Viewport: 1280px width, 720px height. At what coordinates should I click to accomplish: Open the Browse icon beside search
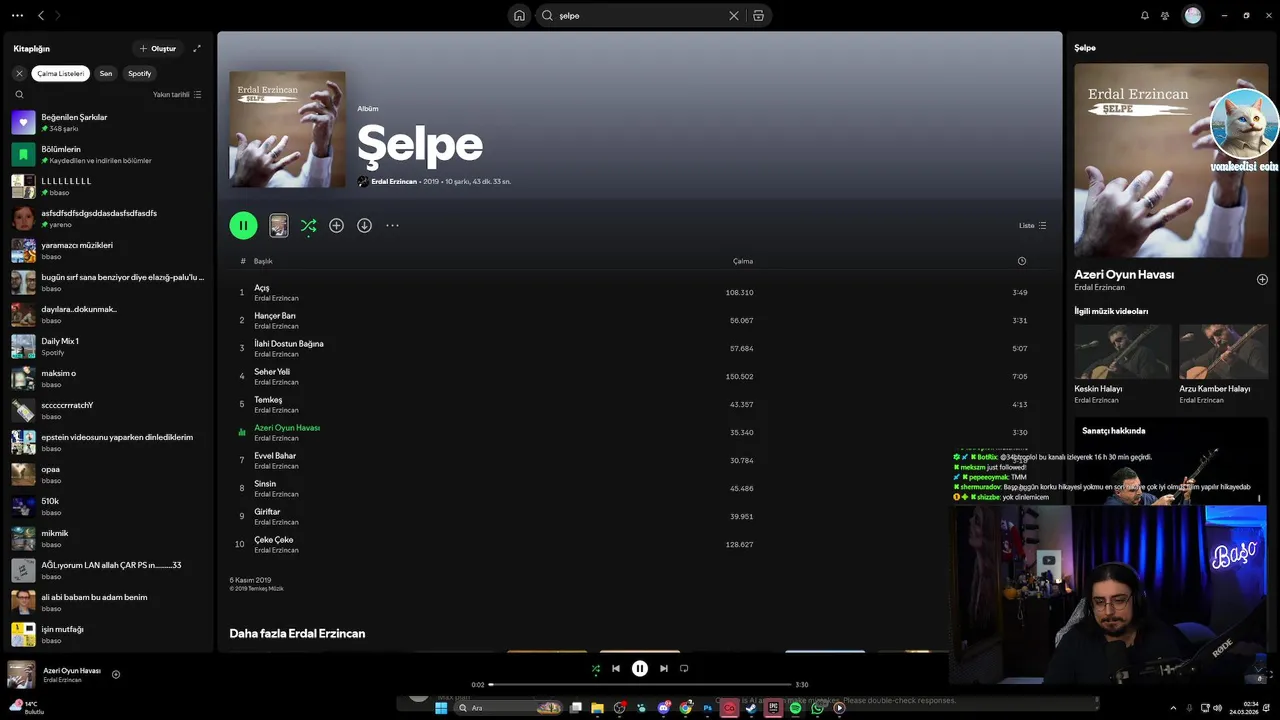coord(758,15)
